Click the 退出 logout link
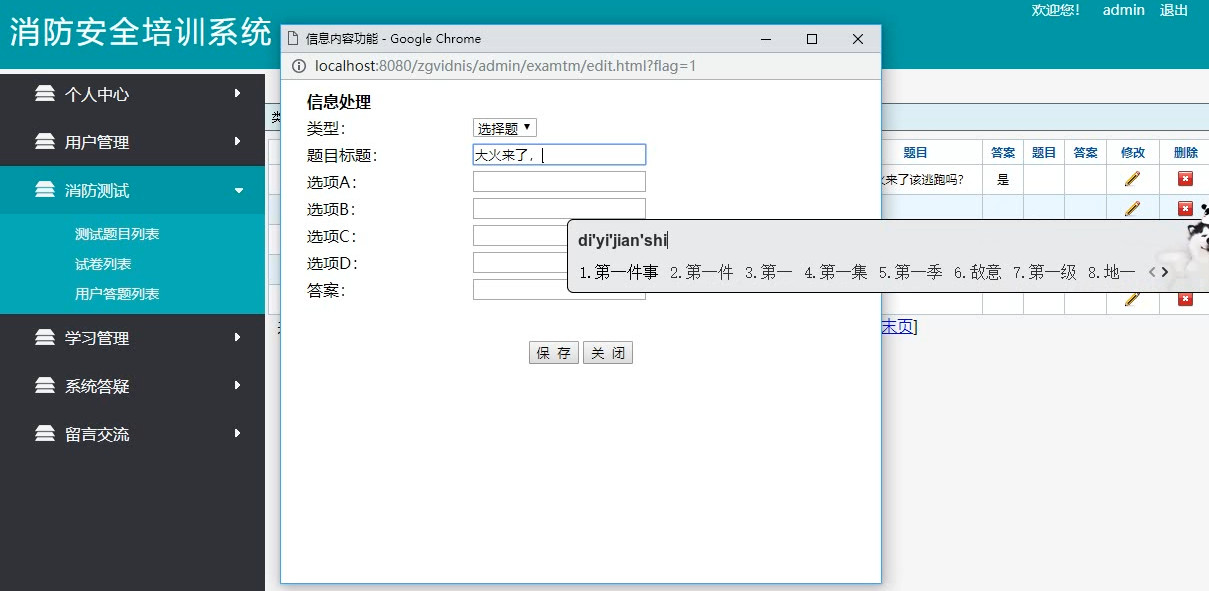Image resolution: width=1209 pixels, height=591 pixels. 1174,10
